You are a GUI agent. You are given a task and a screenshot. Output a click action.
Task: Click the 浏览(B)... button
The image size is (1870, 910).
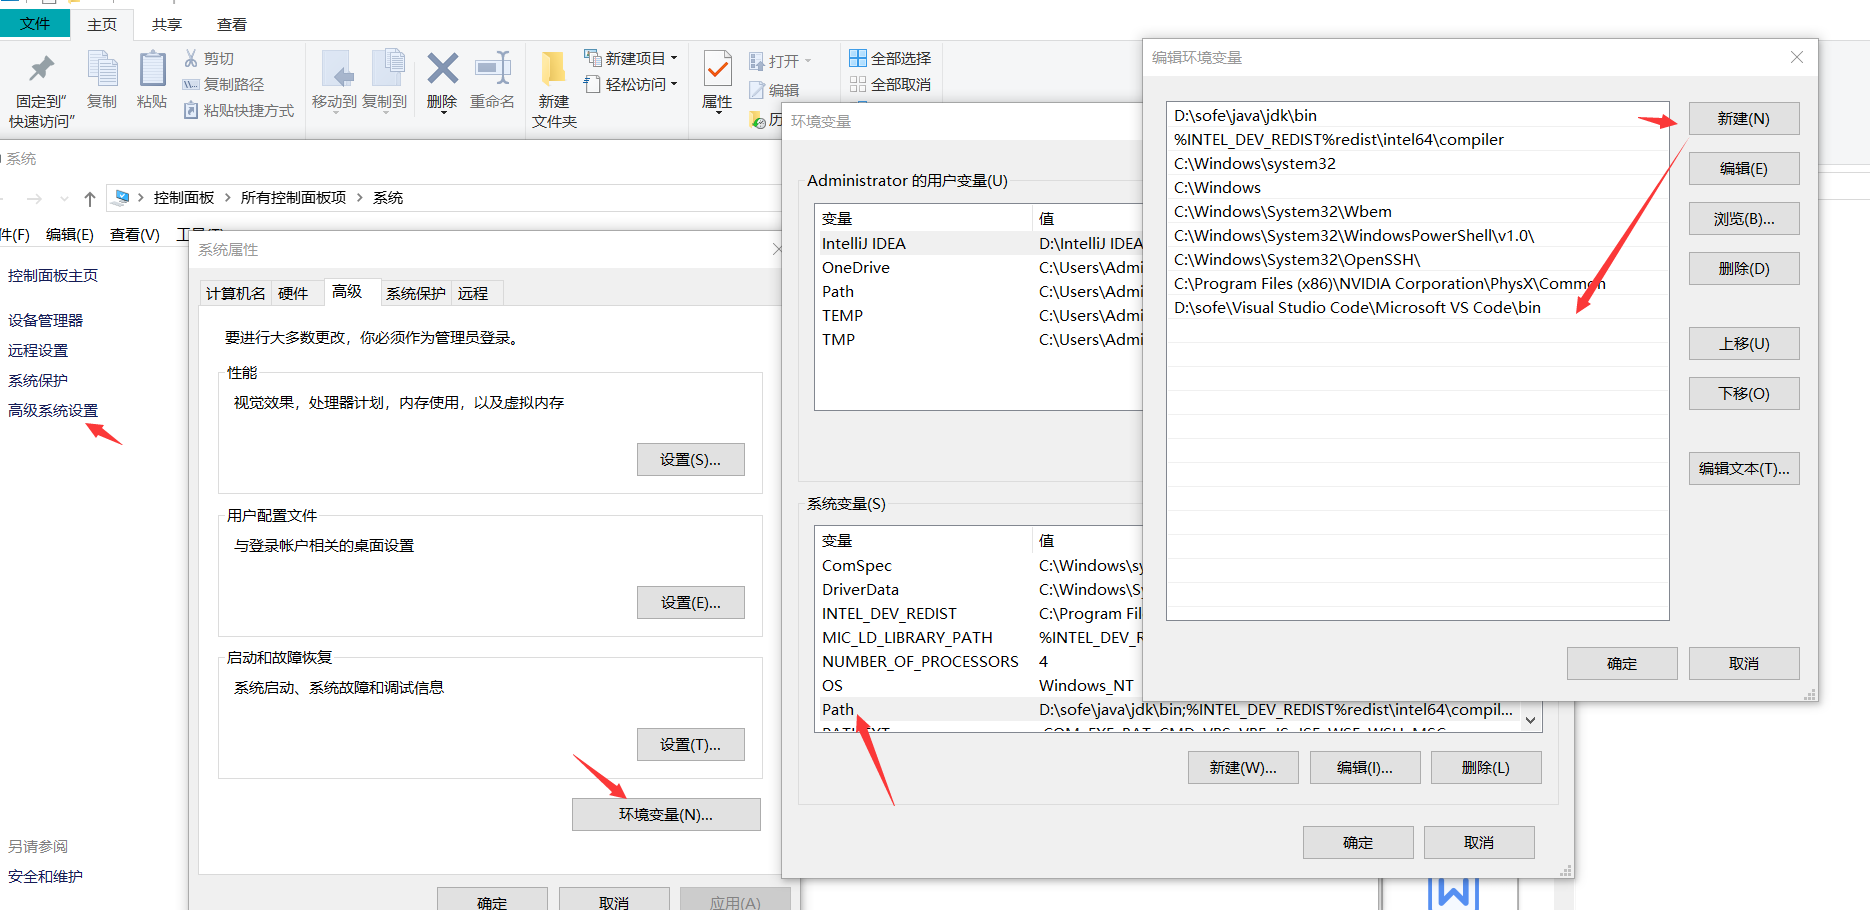1744,219
